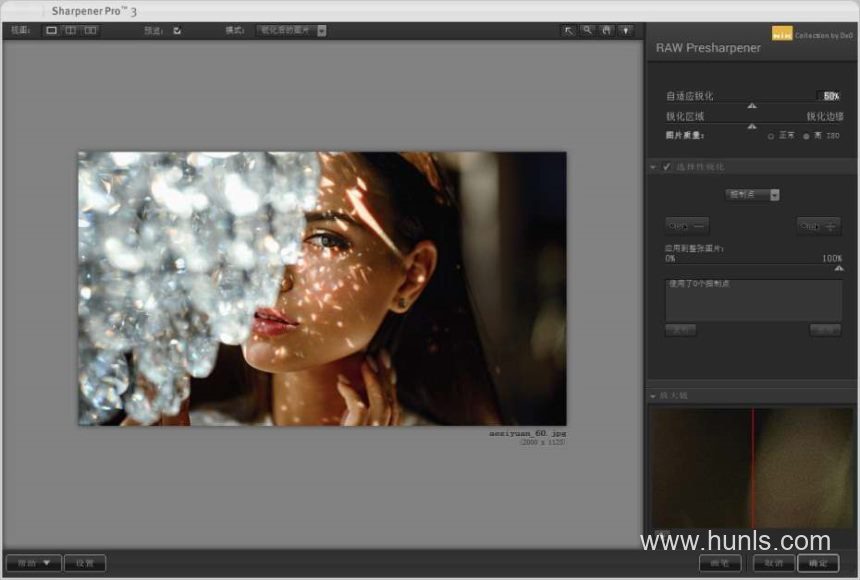
Task: Open the mode dropdown in toolbar
Action: click(x=291, y=31)
